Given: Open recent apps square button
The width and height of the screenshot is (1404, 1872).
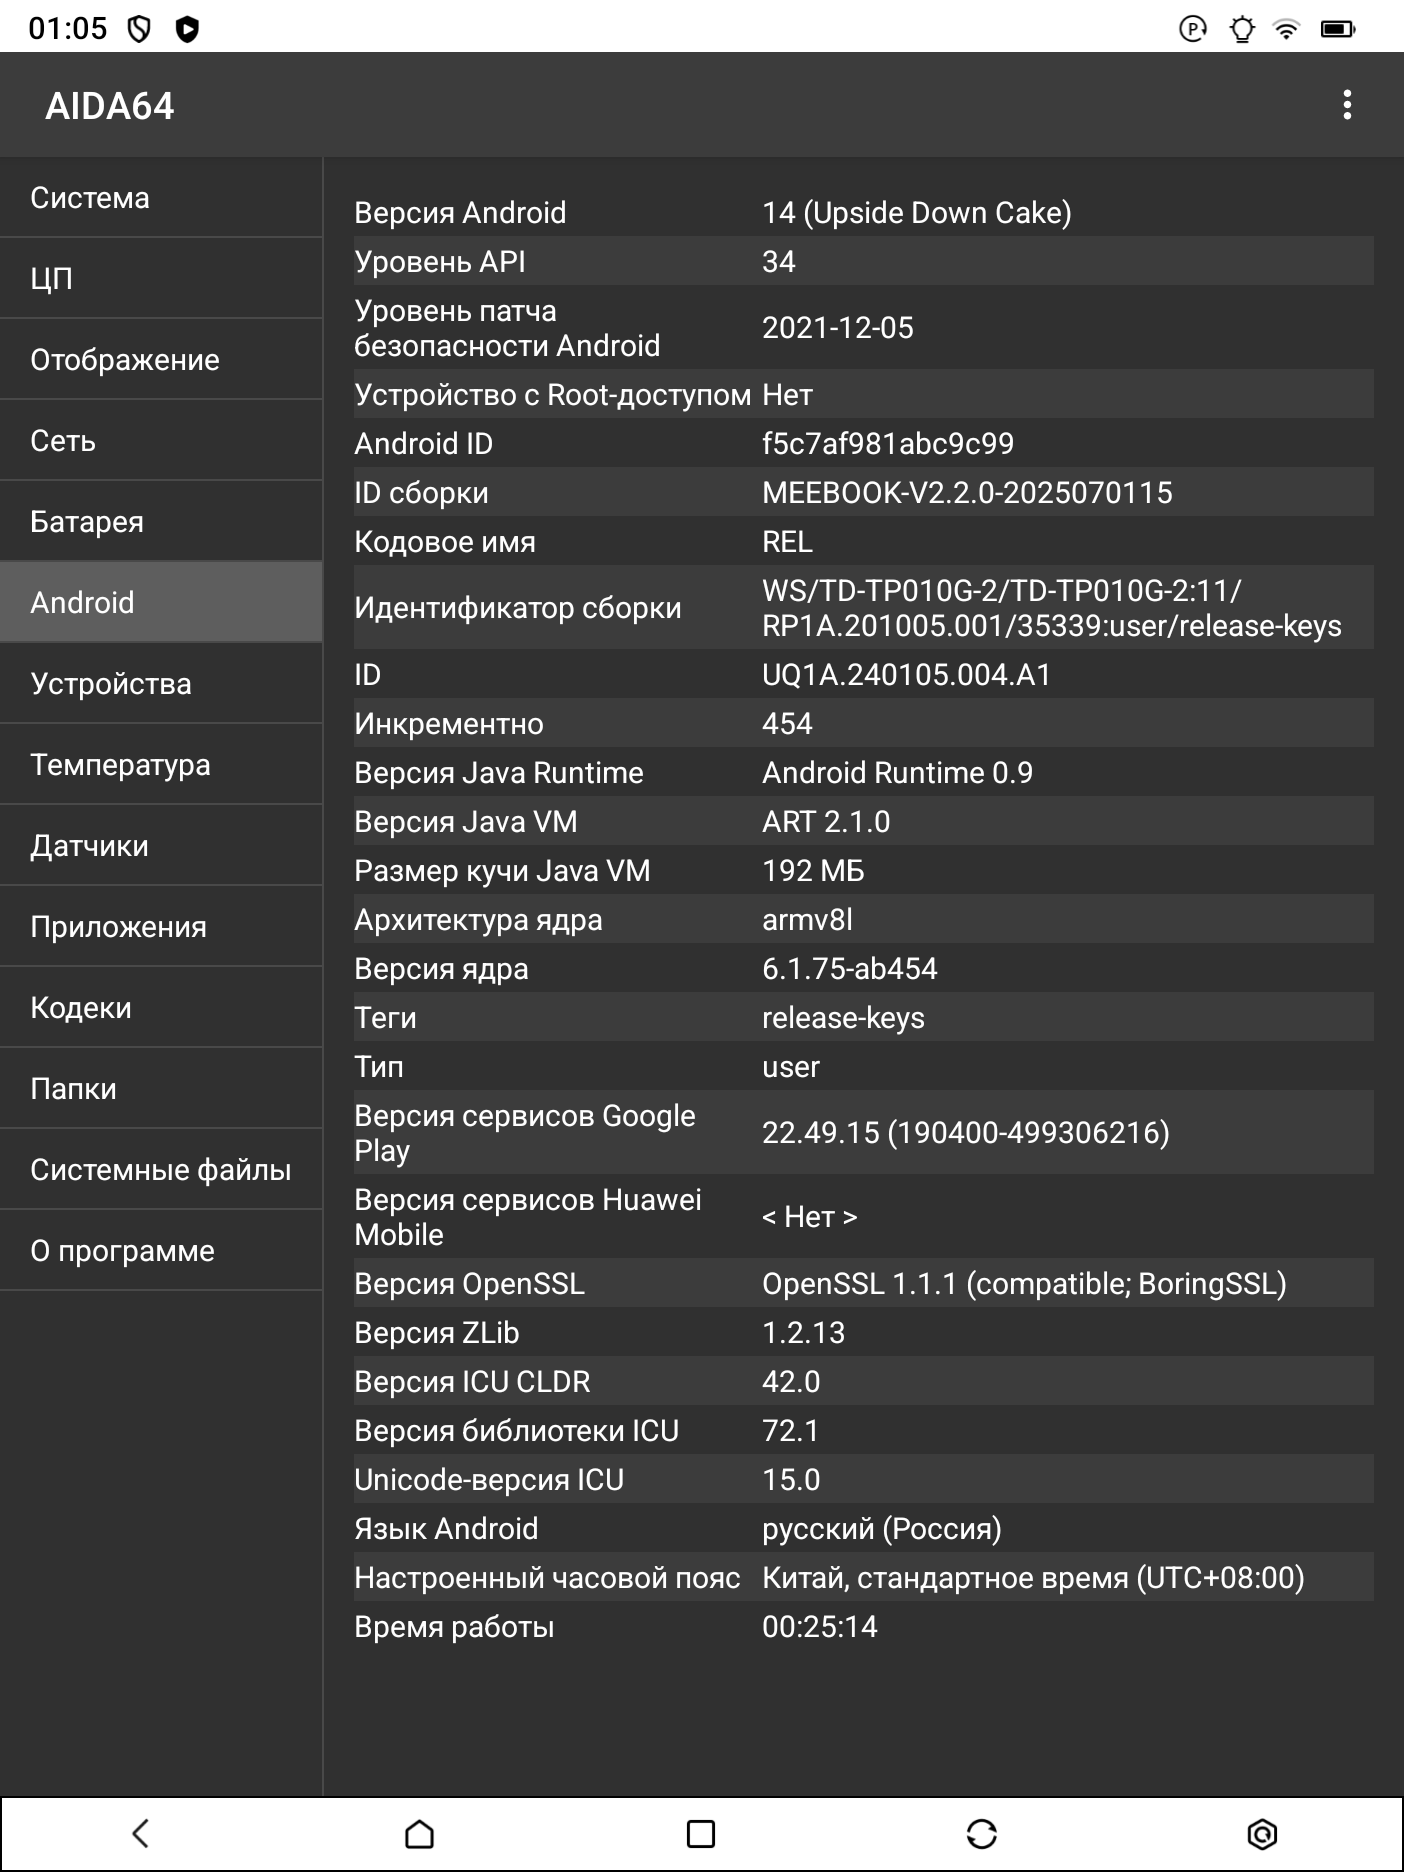Looking at the screenshot, I should [701, 1833].
